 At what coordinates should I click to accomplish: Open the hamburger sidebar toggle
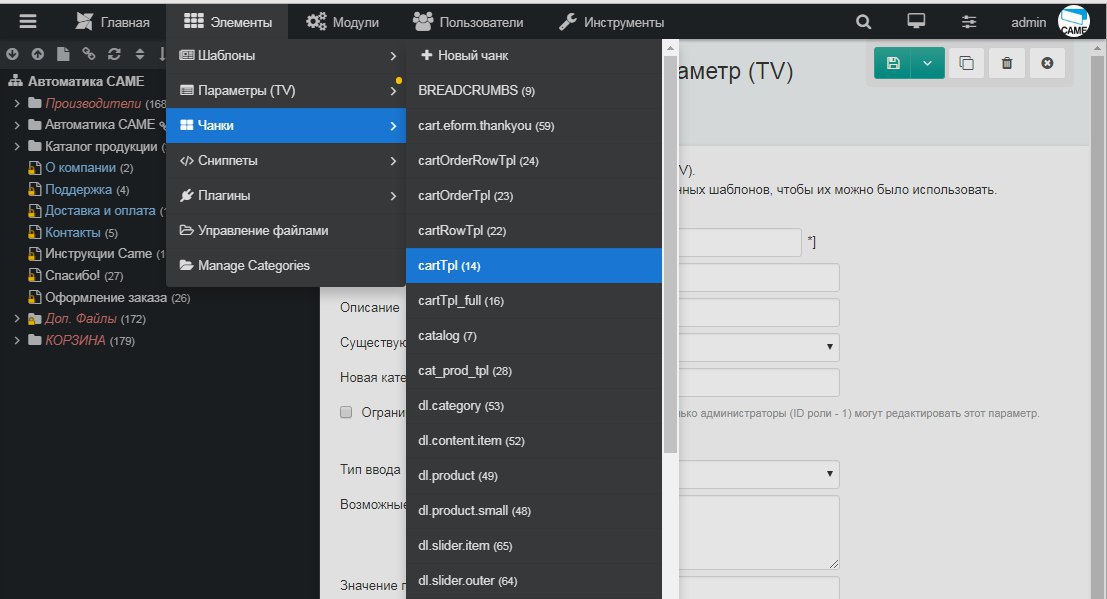tap(28, 22)
